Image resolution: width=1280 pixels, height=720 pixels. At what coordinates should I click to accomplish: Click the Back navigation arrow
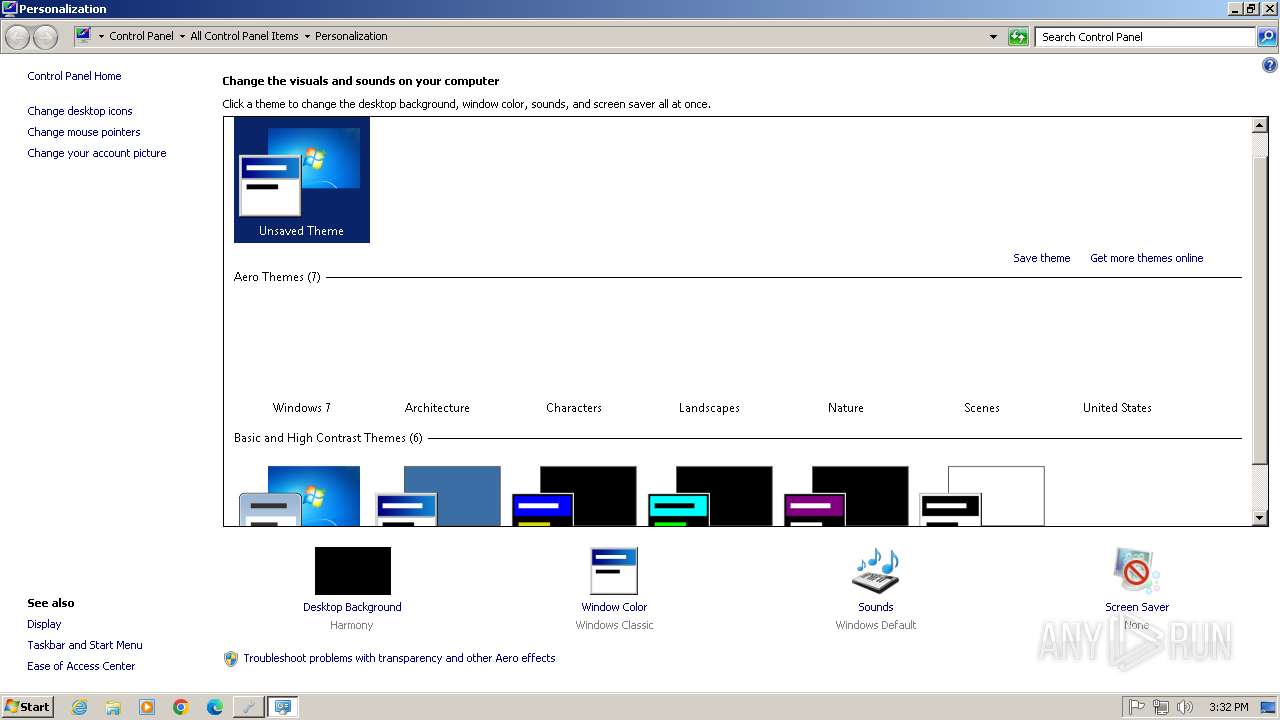tap(18, 37)
